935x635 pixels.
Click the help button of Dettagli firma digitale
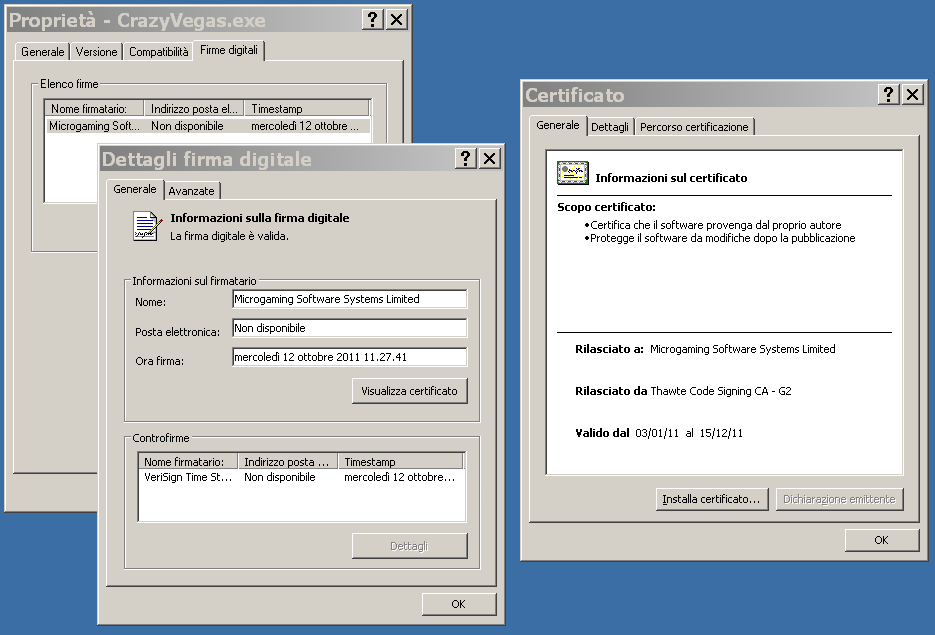pos(466,159)
